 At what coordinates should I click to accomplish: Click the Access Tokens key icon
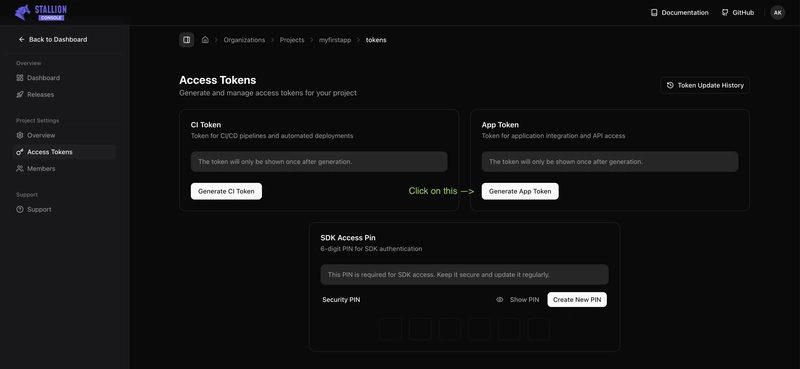click(x=20, y=152)
